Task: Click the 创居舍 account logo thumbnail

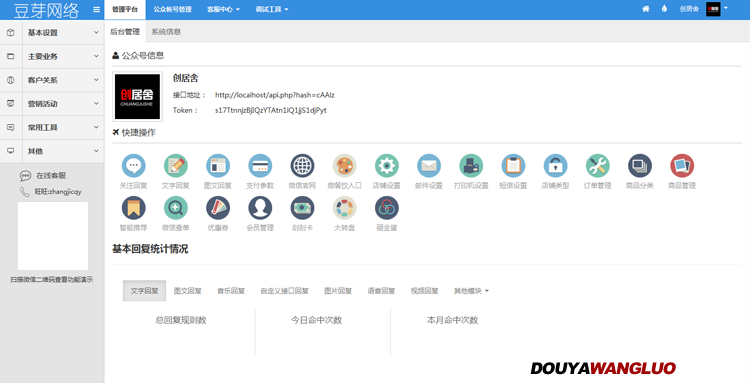Action: coord(137,96)
